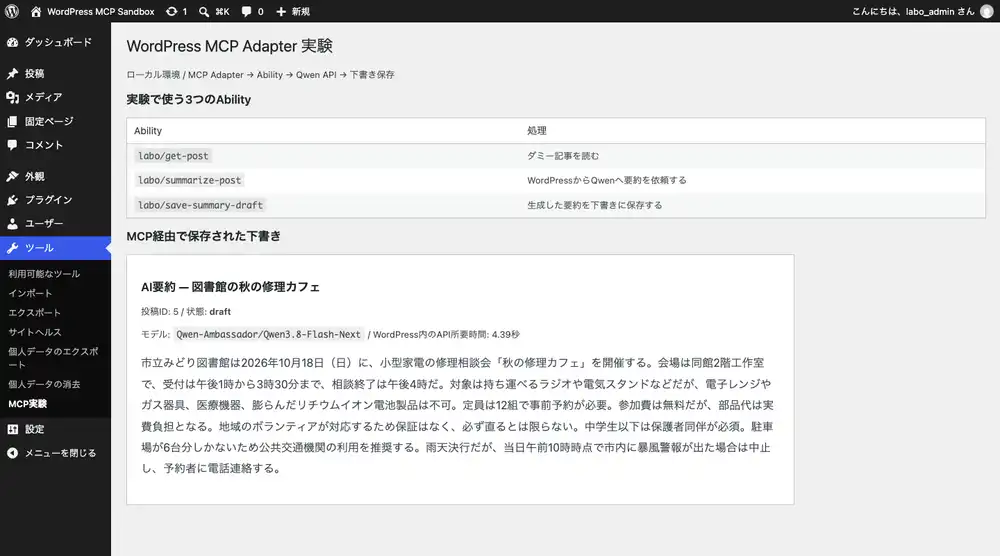Go to 個人データのエクスポート submenu
The height and width of the screenshot is (556, 1000).
54,358
